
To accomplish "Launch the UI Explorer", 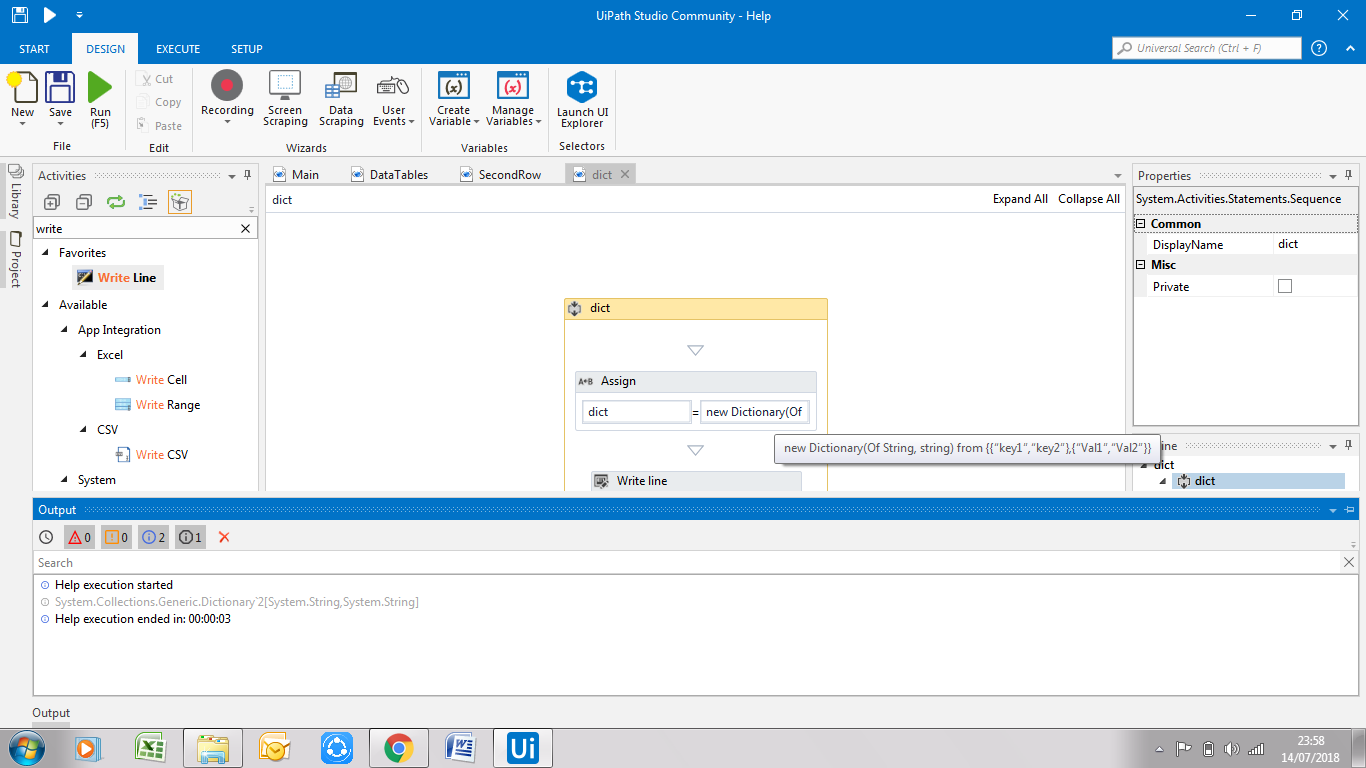I will point(582,100).
